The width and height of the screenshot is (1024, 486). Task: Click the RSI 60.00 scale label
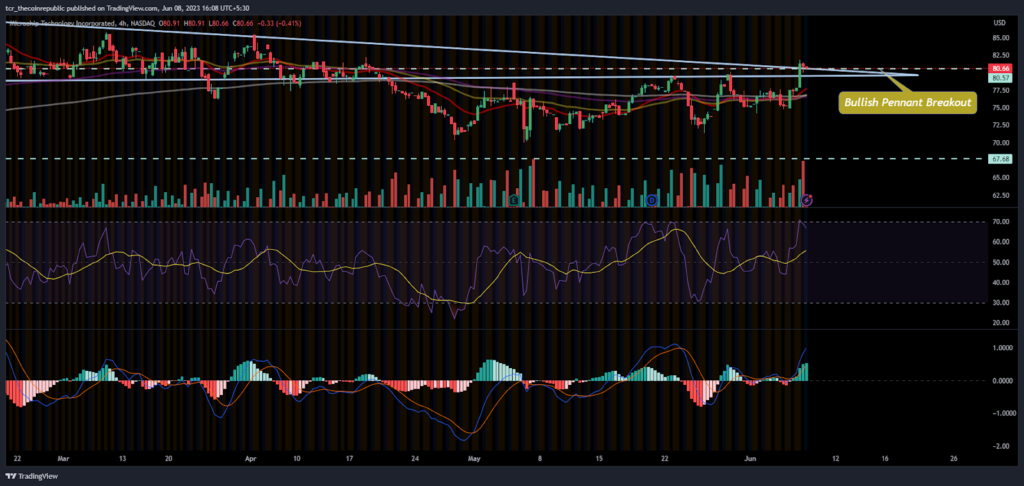(x=1000, y=242)
